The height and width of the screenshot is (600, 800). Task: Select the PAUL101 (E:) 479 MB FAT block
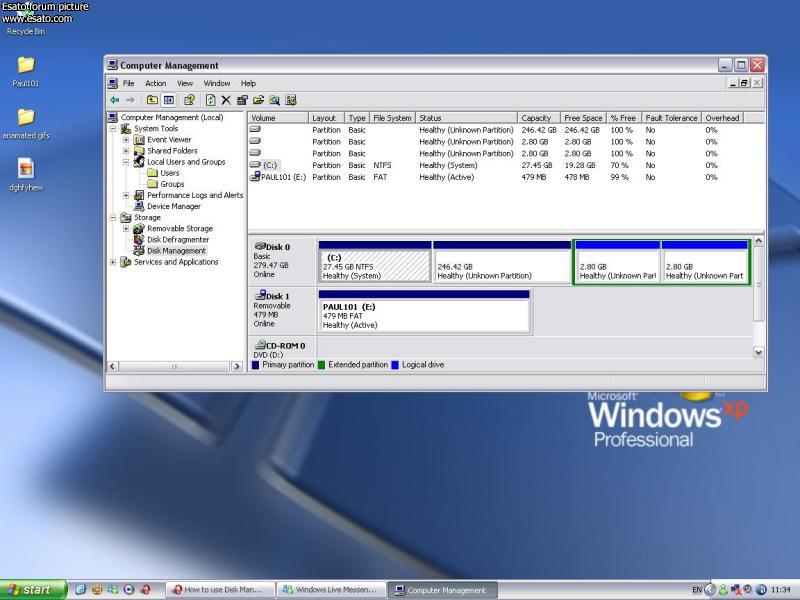(424, 311)
